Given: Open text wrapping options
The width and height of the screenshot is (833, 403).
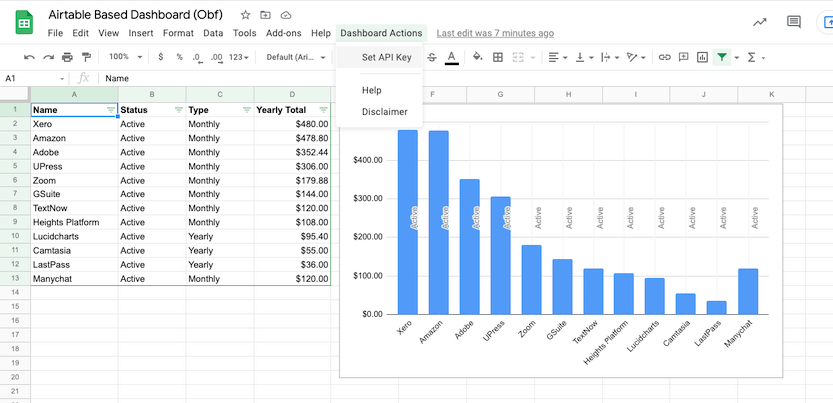Looking at the screenshot, I should click(x=609, y=57).
